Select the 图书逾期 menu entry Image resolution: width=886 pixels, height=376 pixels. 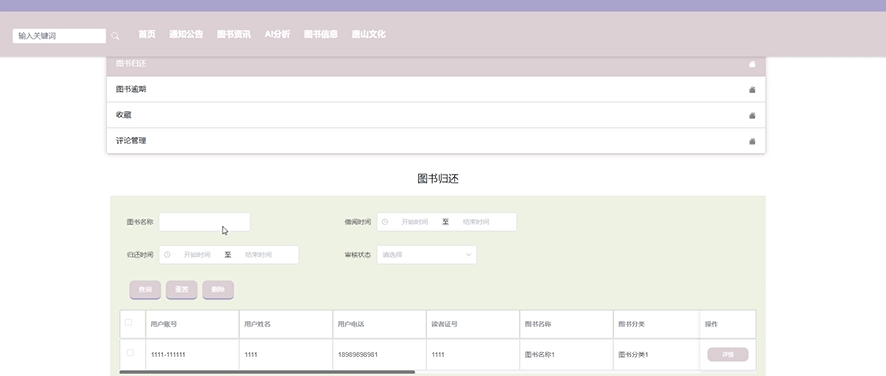[x=436, y=89]
